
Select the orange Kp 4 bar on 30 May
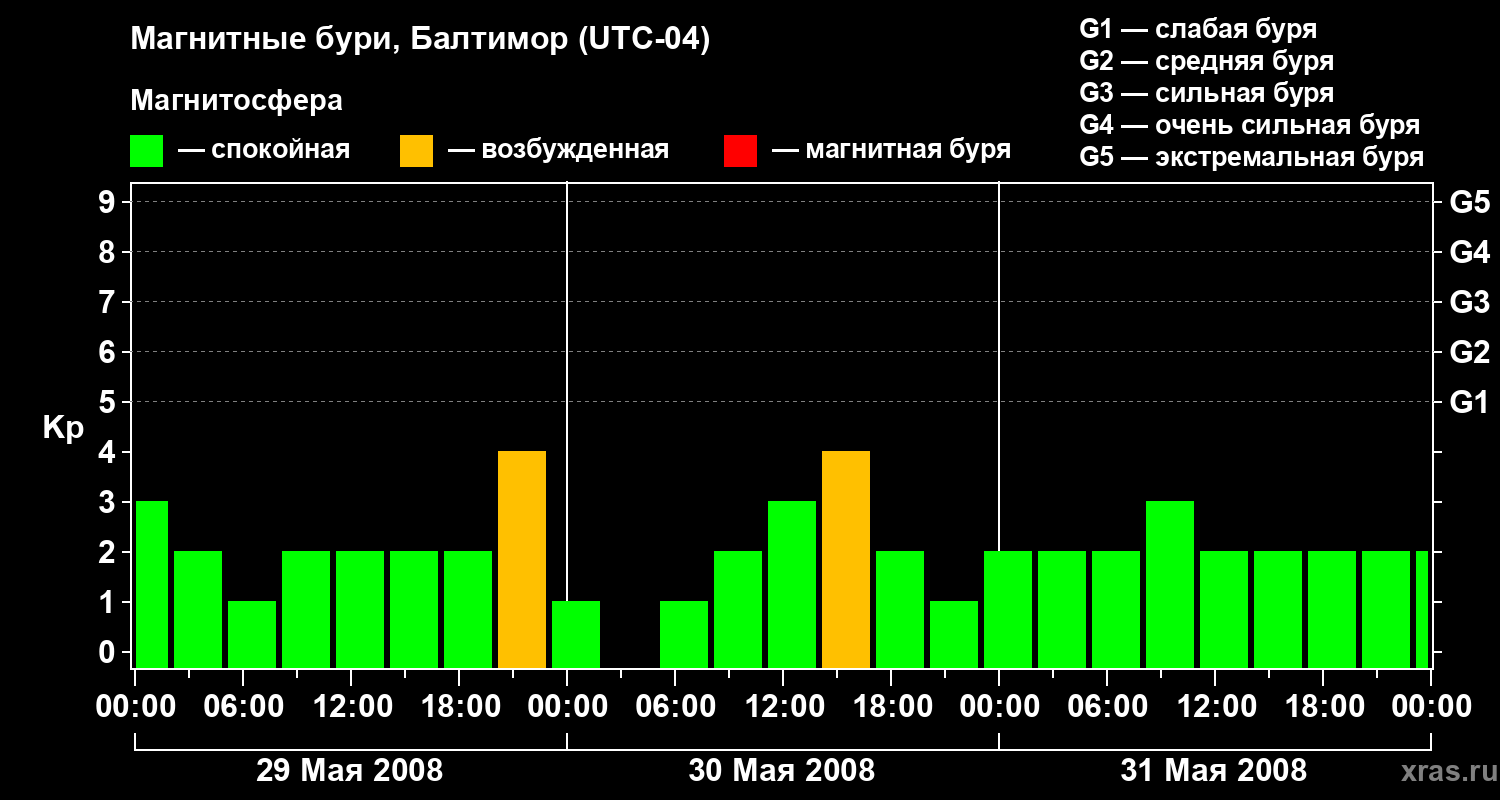tap(846, 559)
